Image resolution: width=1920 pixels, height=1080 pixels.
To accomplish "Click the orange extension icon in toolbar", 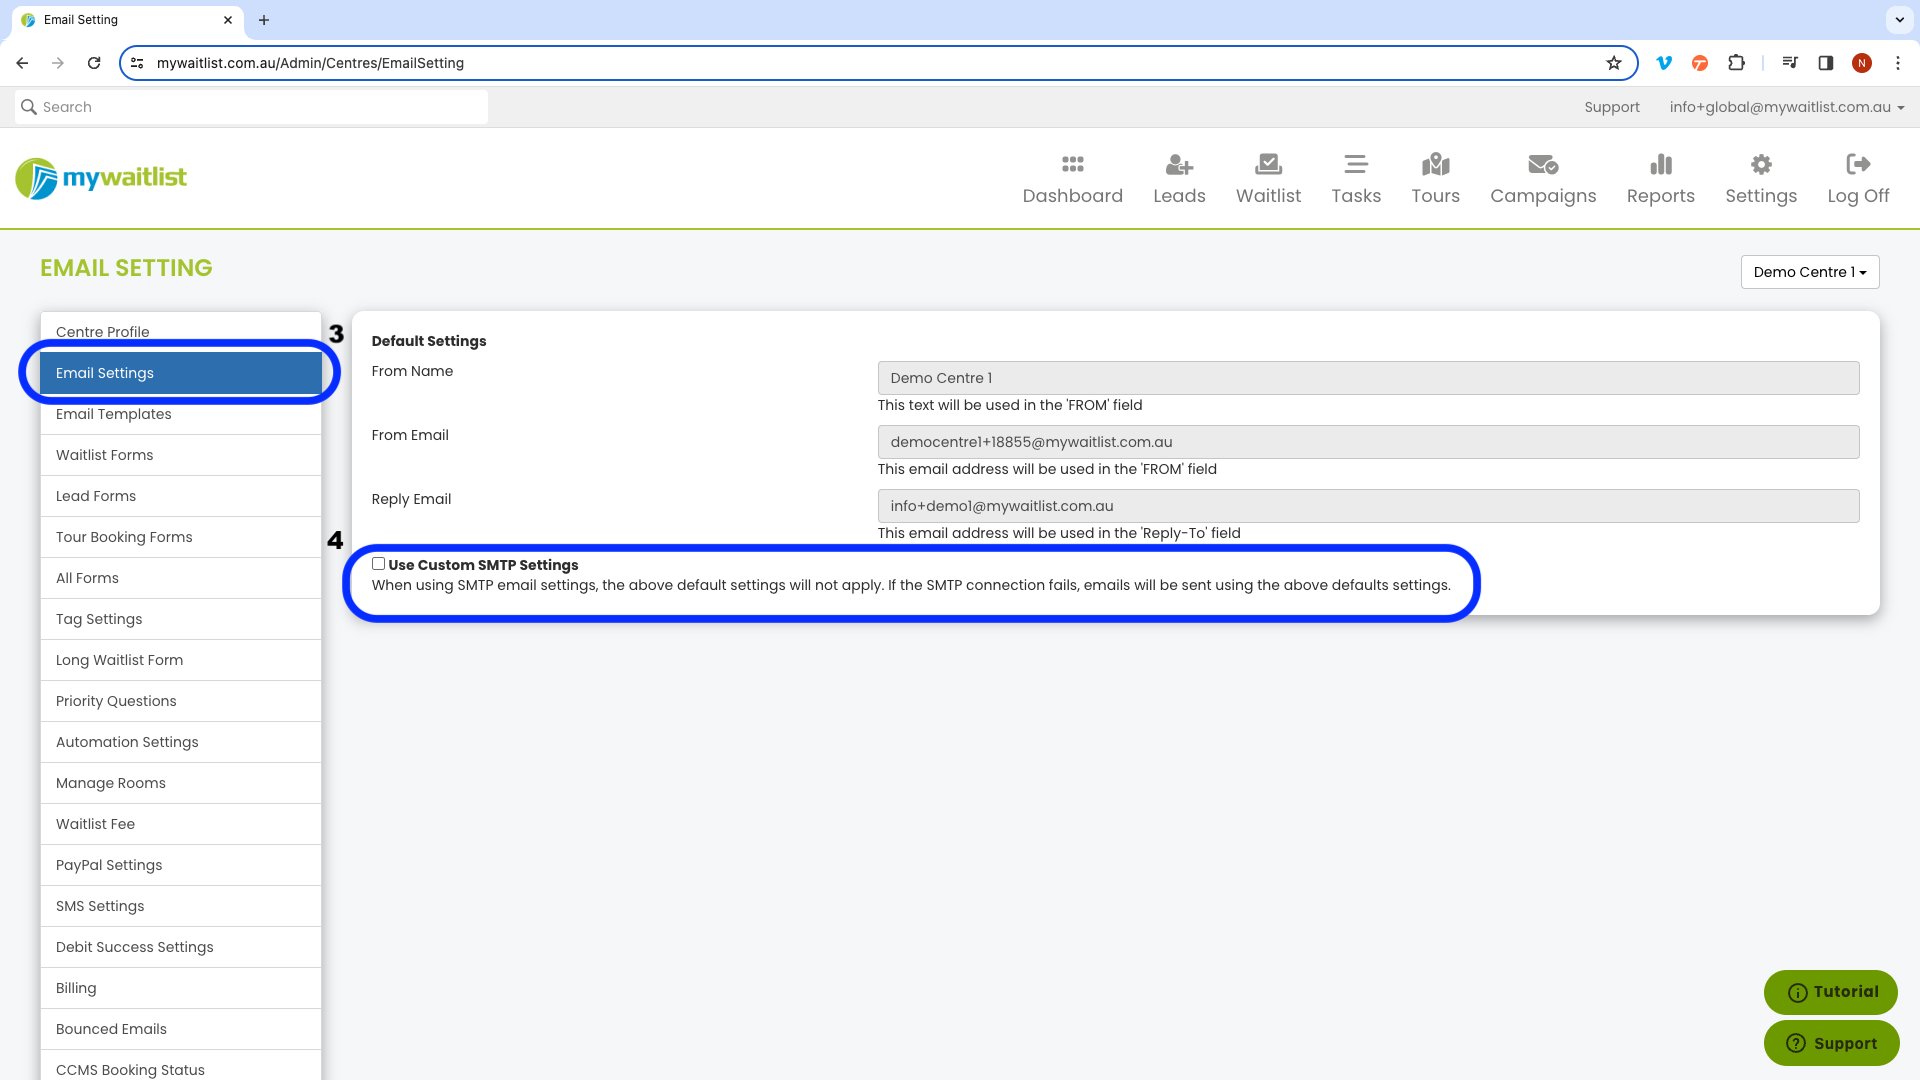I will point(1700,63).
